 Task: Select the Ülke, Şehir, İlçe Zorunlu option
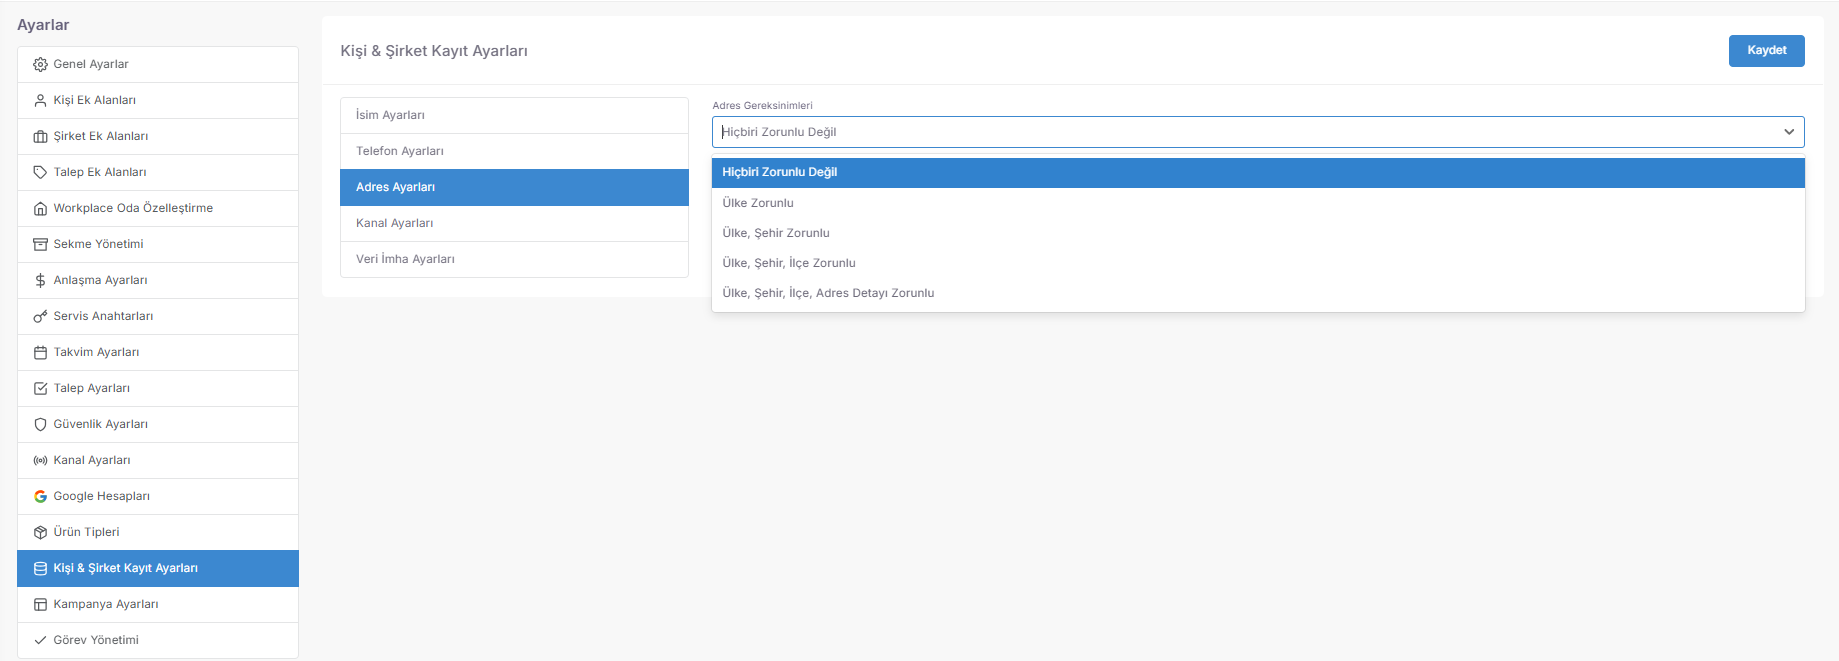[x=1258, y=263]
